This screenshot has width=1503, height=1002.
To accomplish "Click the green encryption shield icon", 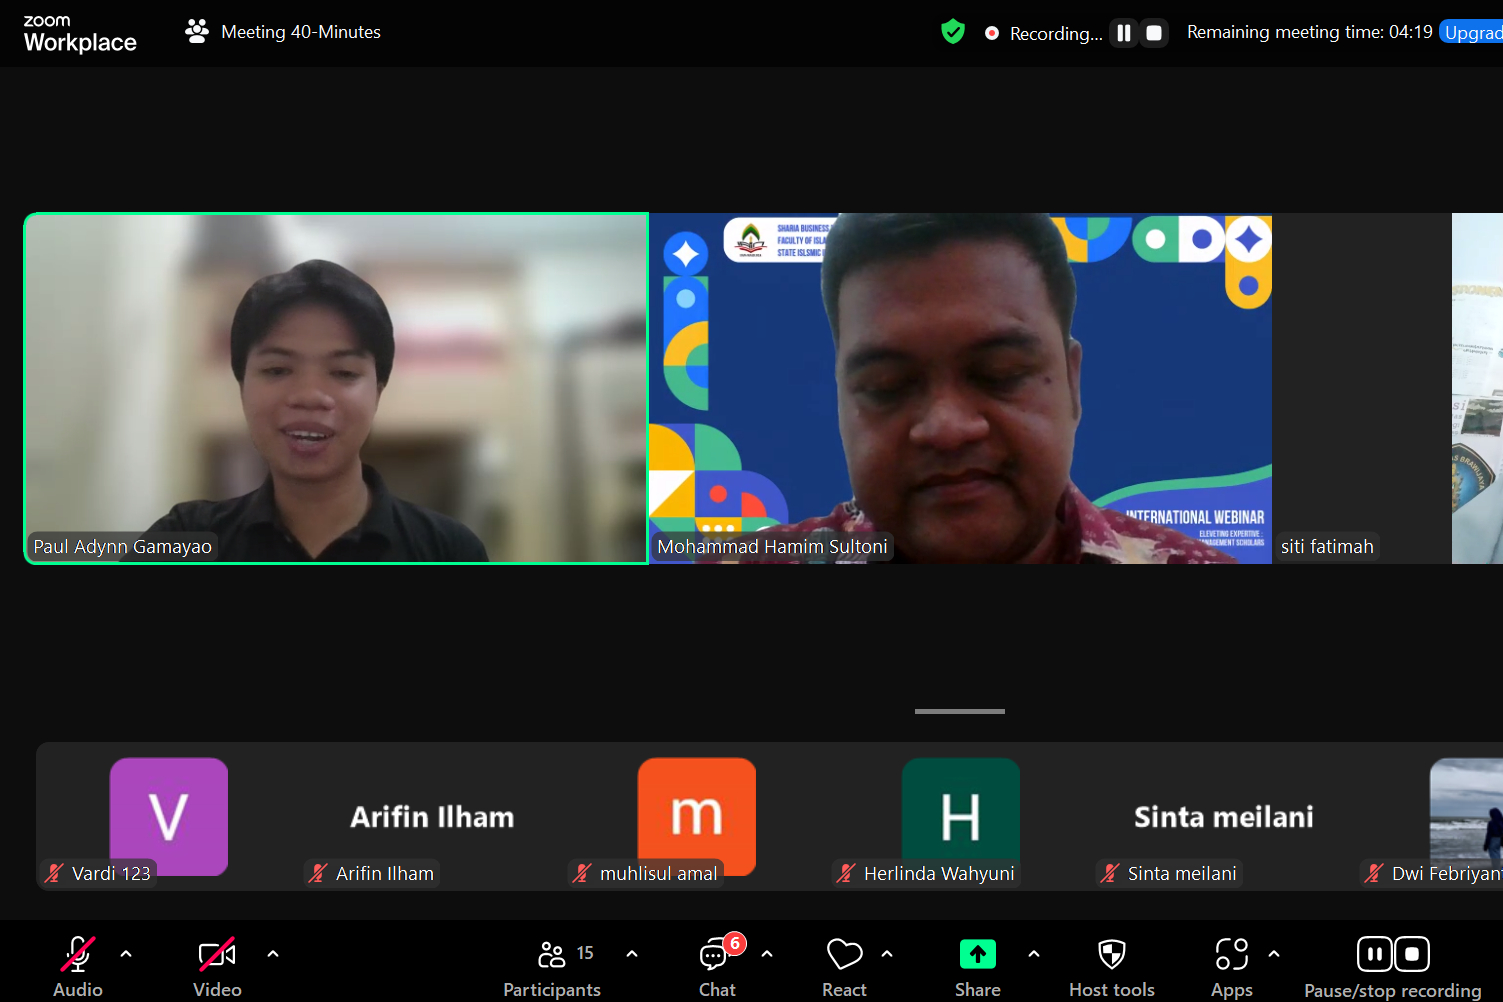I will pyautogui.click(x=953, y=32).
